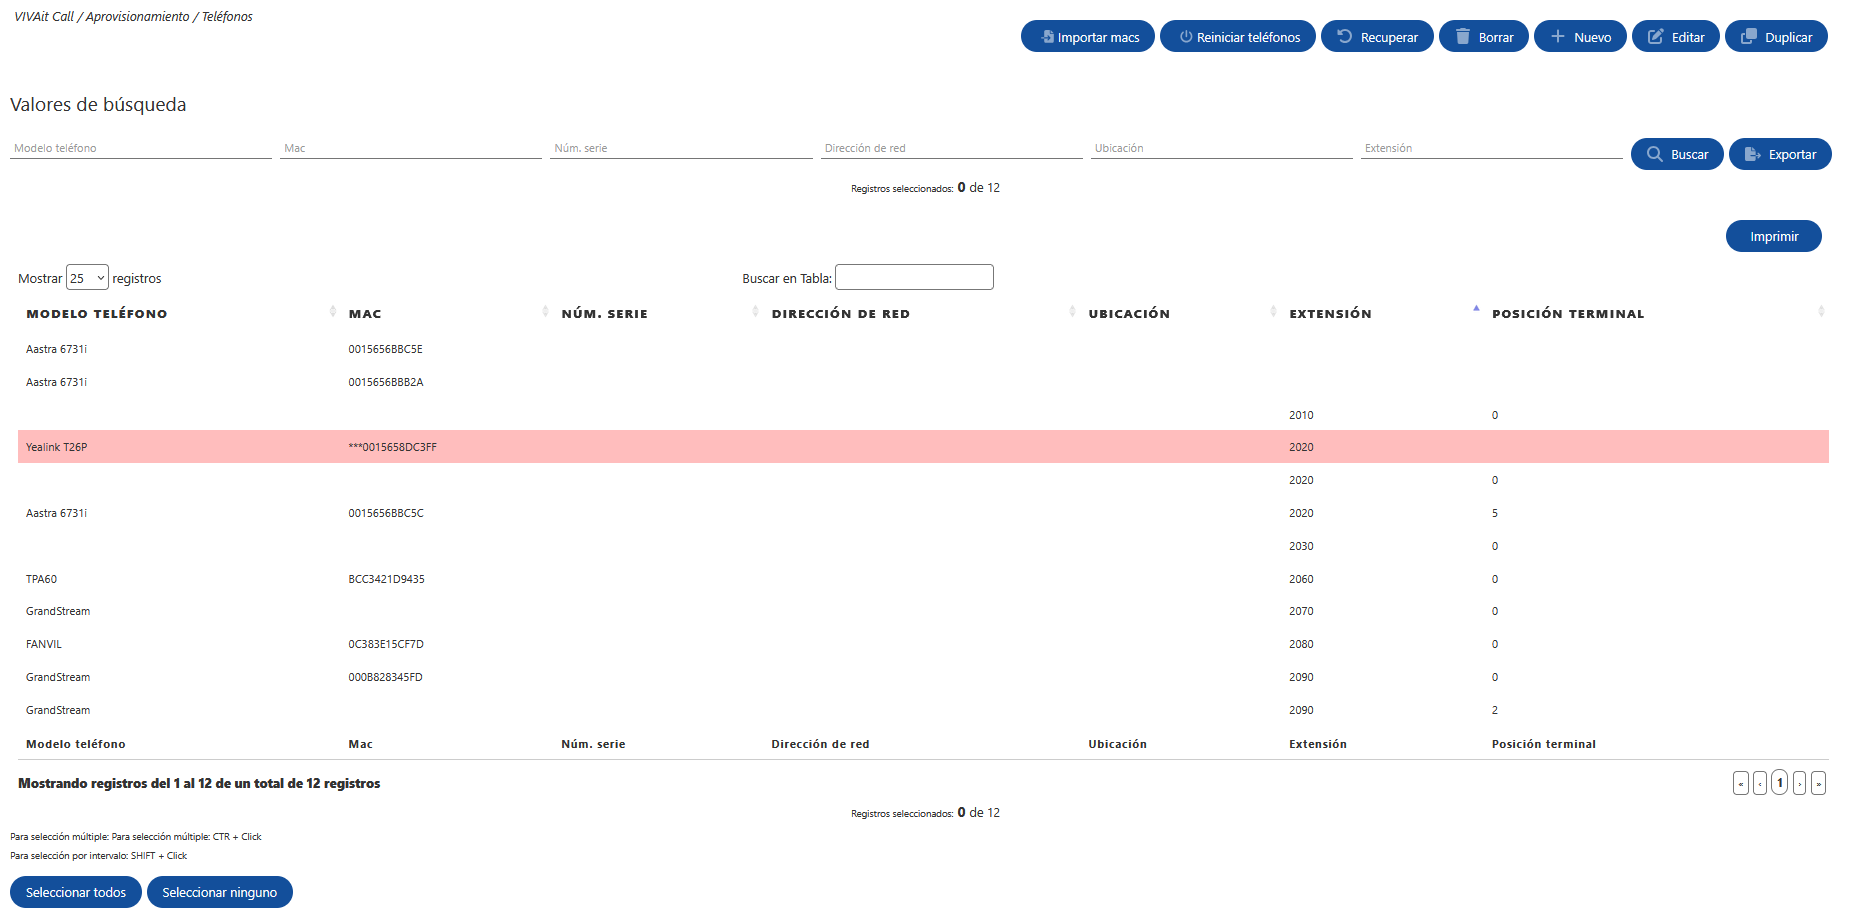
Task: Go to the last page arrow
Action: tap(1819, 783)
